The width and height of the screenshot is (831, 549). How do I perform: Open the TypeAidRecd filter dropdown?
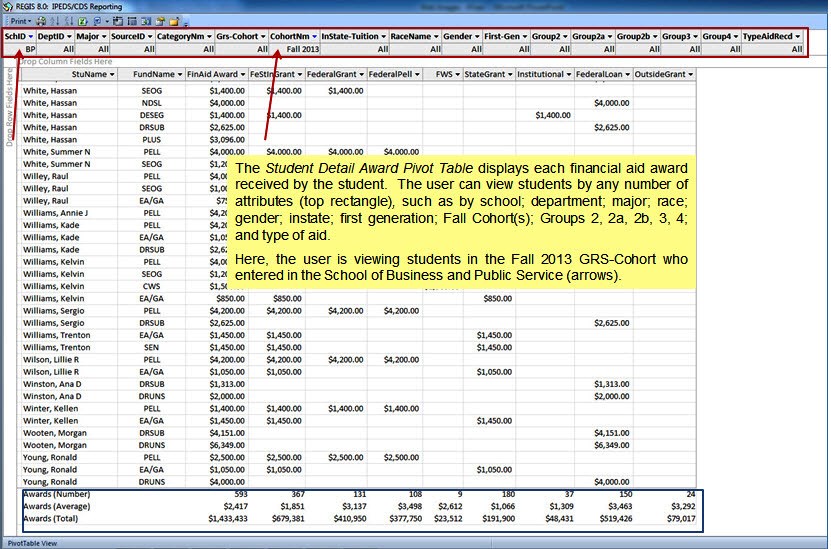tap(798, 36)
